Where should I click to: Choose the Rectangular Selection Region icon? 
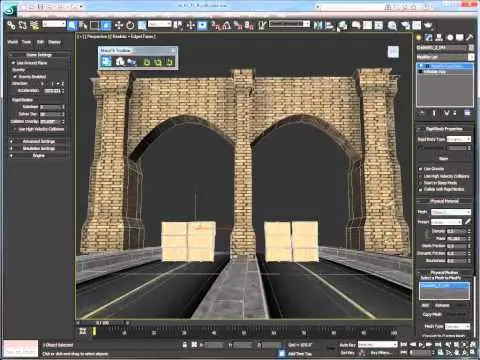click(95, 25)
